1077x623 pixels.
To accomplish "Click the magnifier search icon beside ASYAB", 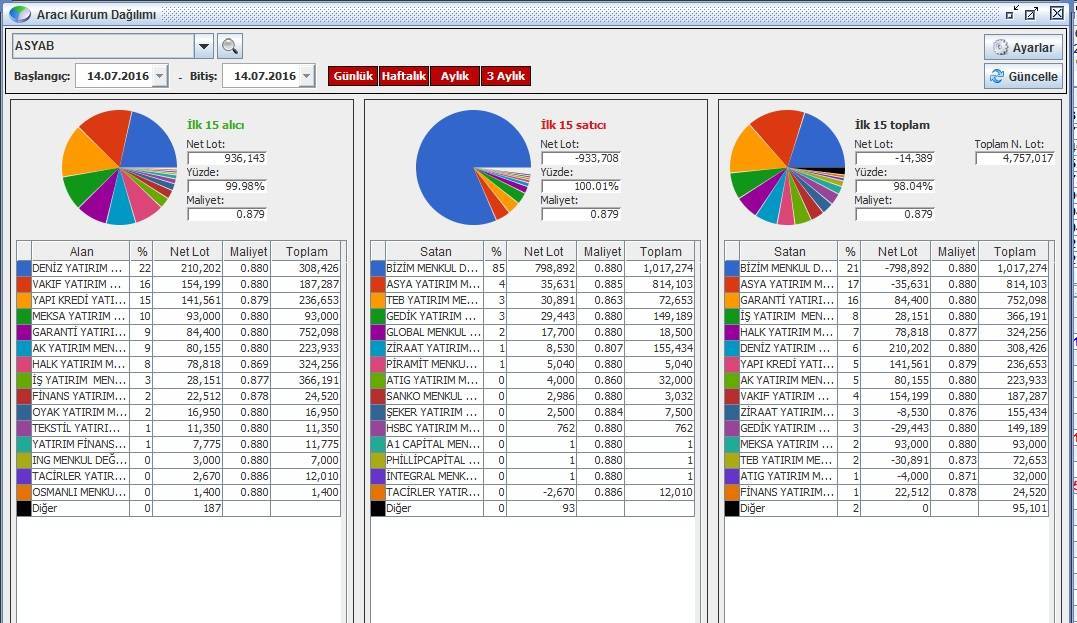I will [x=231, y=46].
